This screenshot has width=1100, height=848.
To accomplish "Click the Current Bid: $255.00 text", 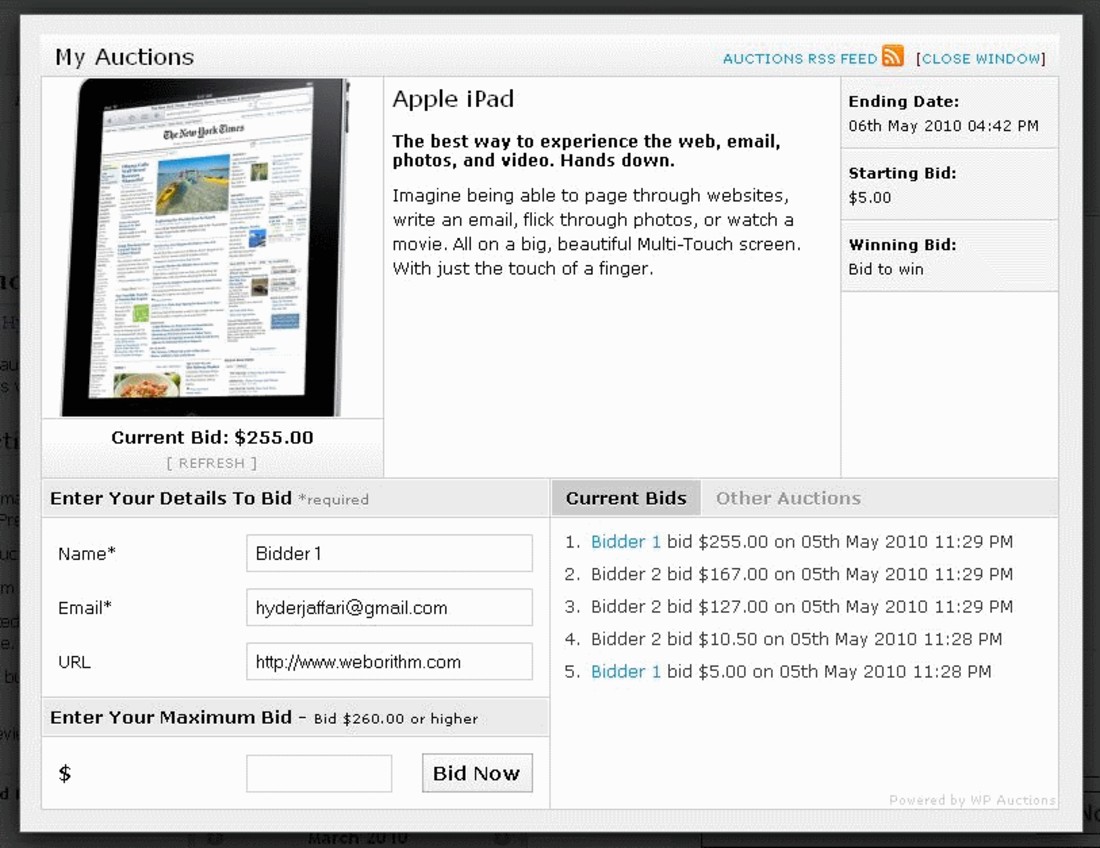I will [213, 438].
